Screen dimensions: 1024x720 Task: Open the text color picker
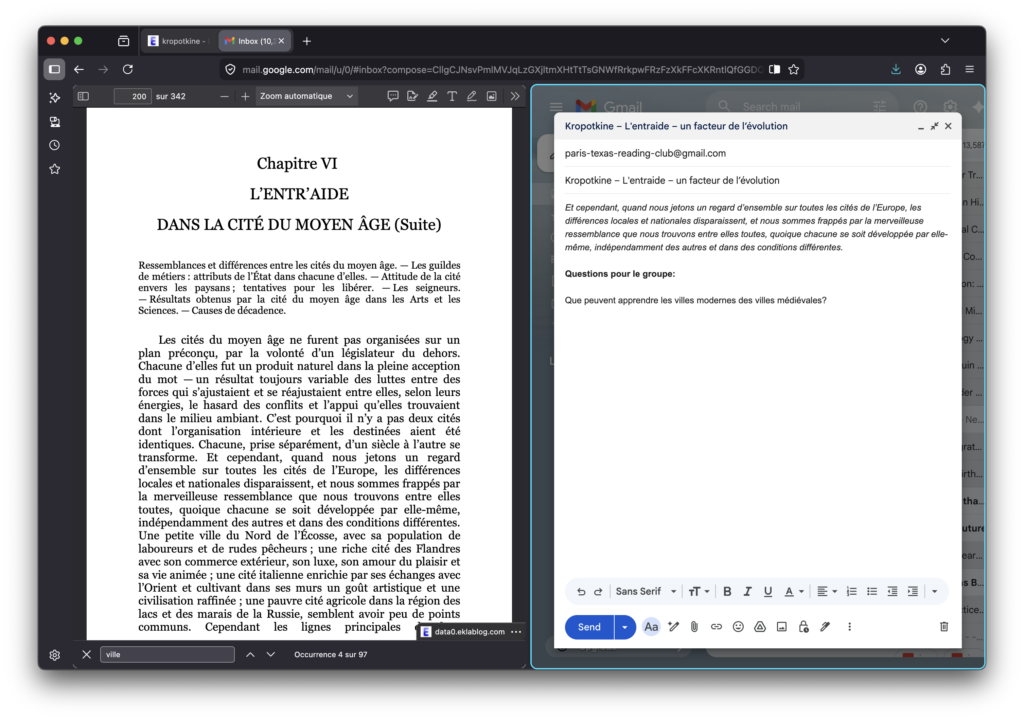coord(787,591)
